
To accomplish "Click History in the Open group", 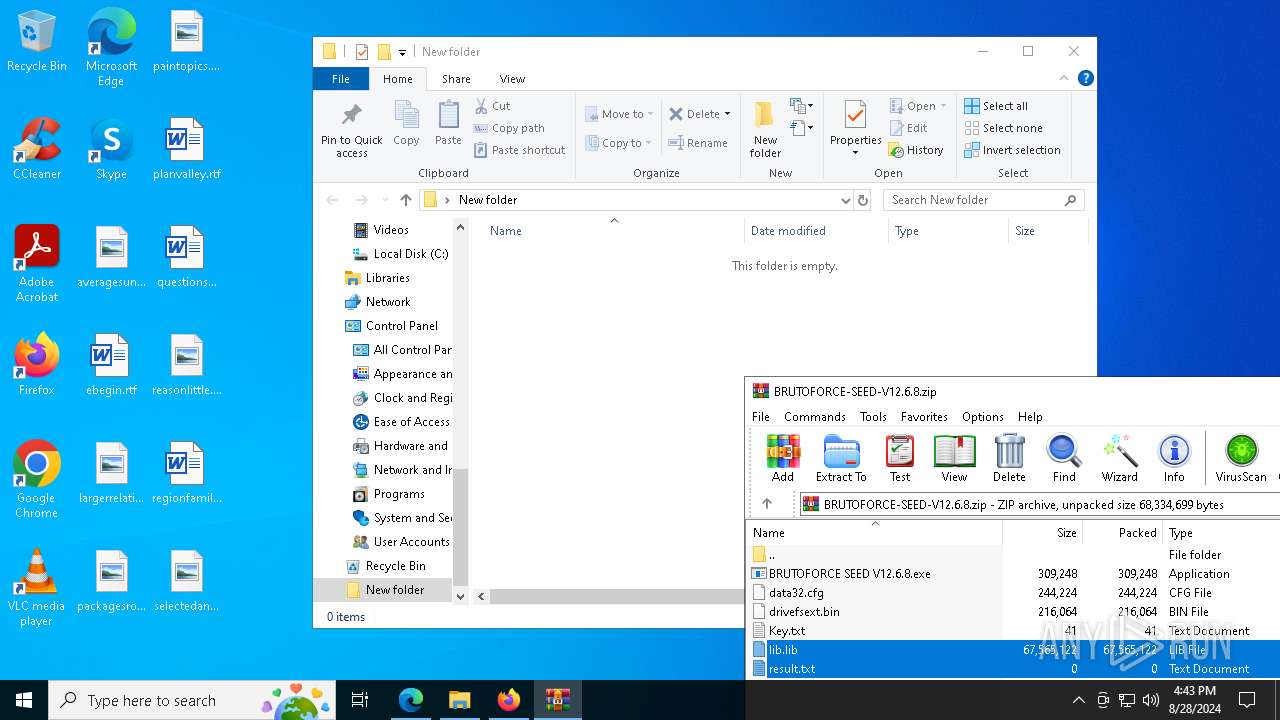I will (915, 150).
